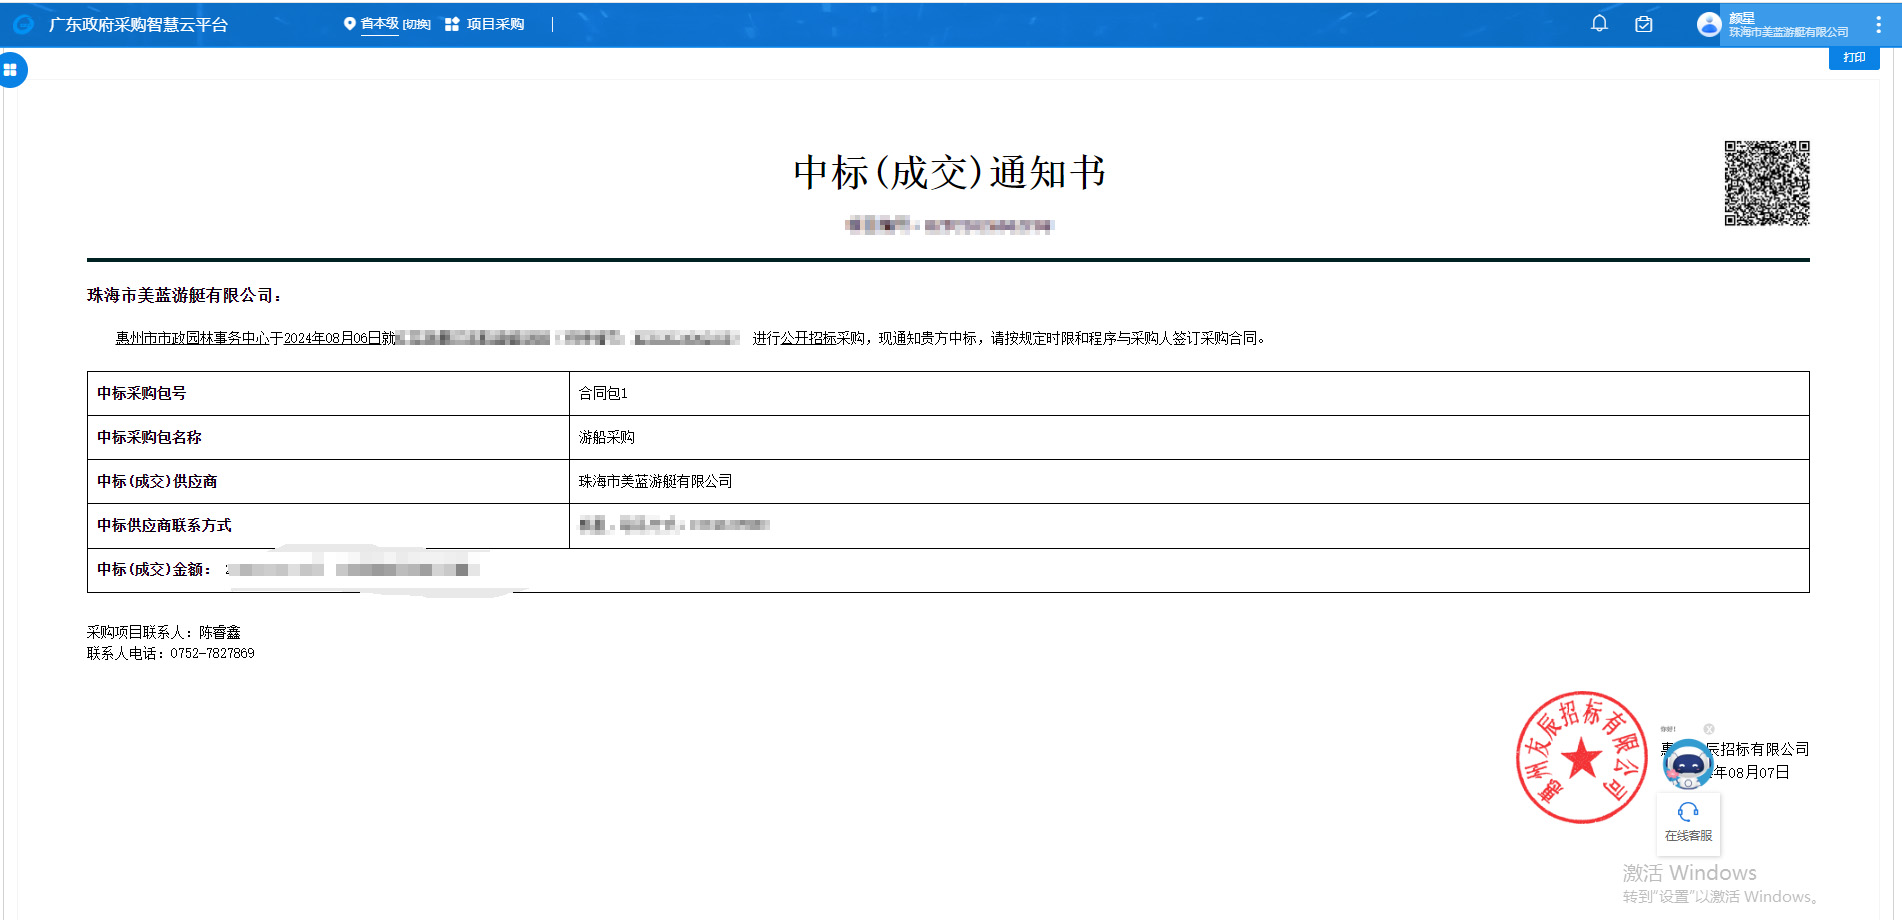Switch region via 省本级 [切换]
Viewport: 1902px width, 920px height.
tap(395, 24)
